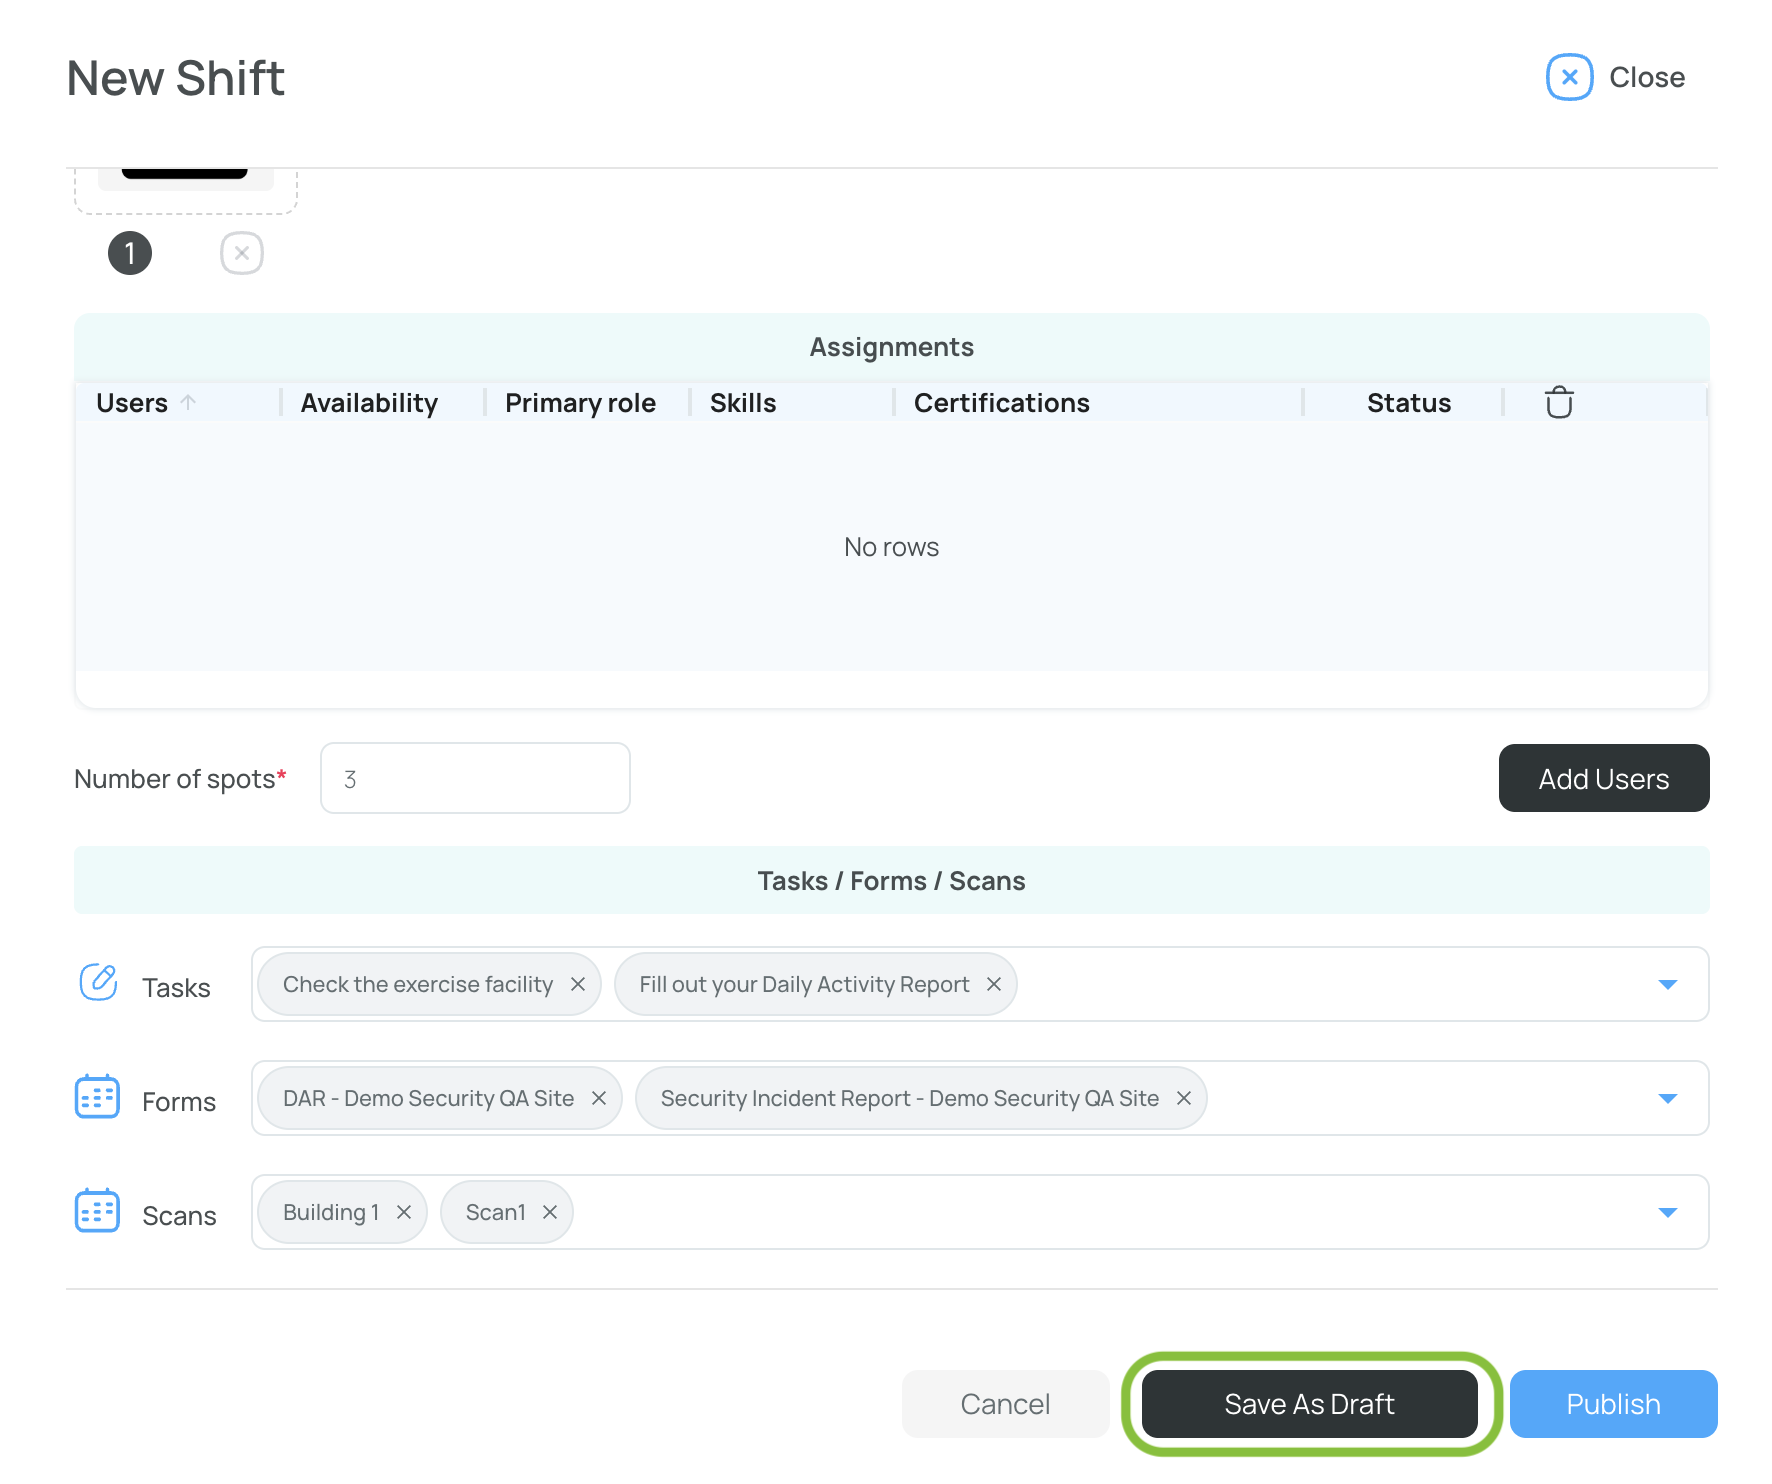The height and width of the screenshot is (1484, 1772).
Task: Click the Building 1 chip label
Action: 331,1212
